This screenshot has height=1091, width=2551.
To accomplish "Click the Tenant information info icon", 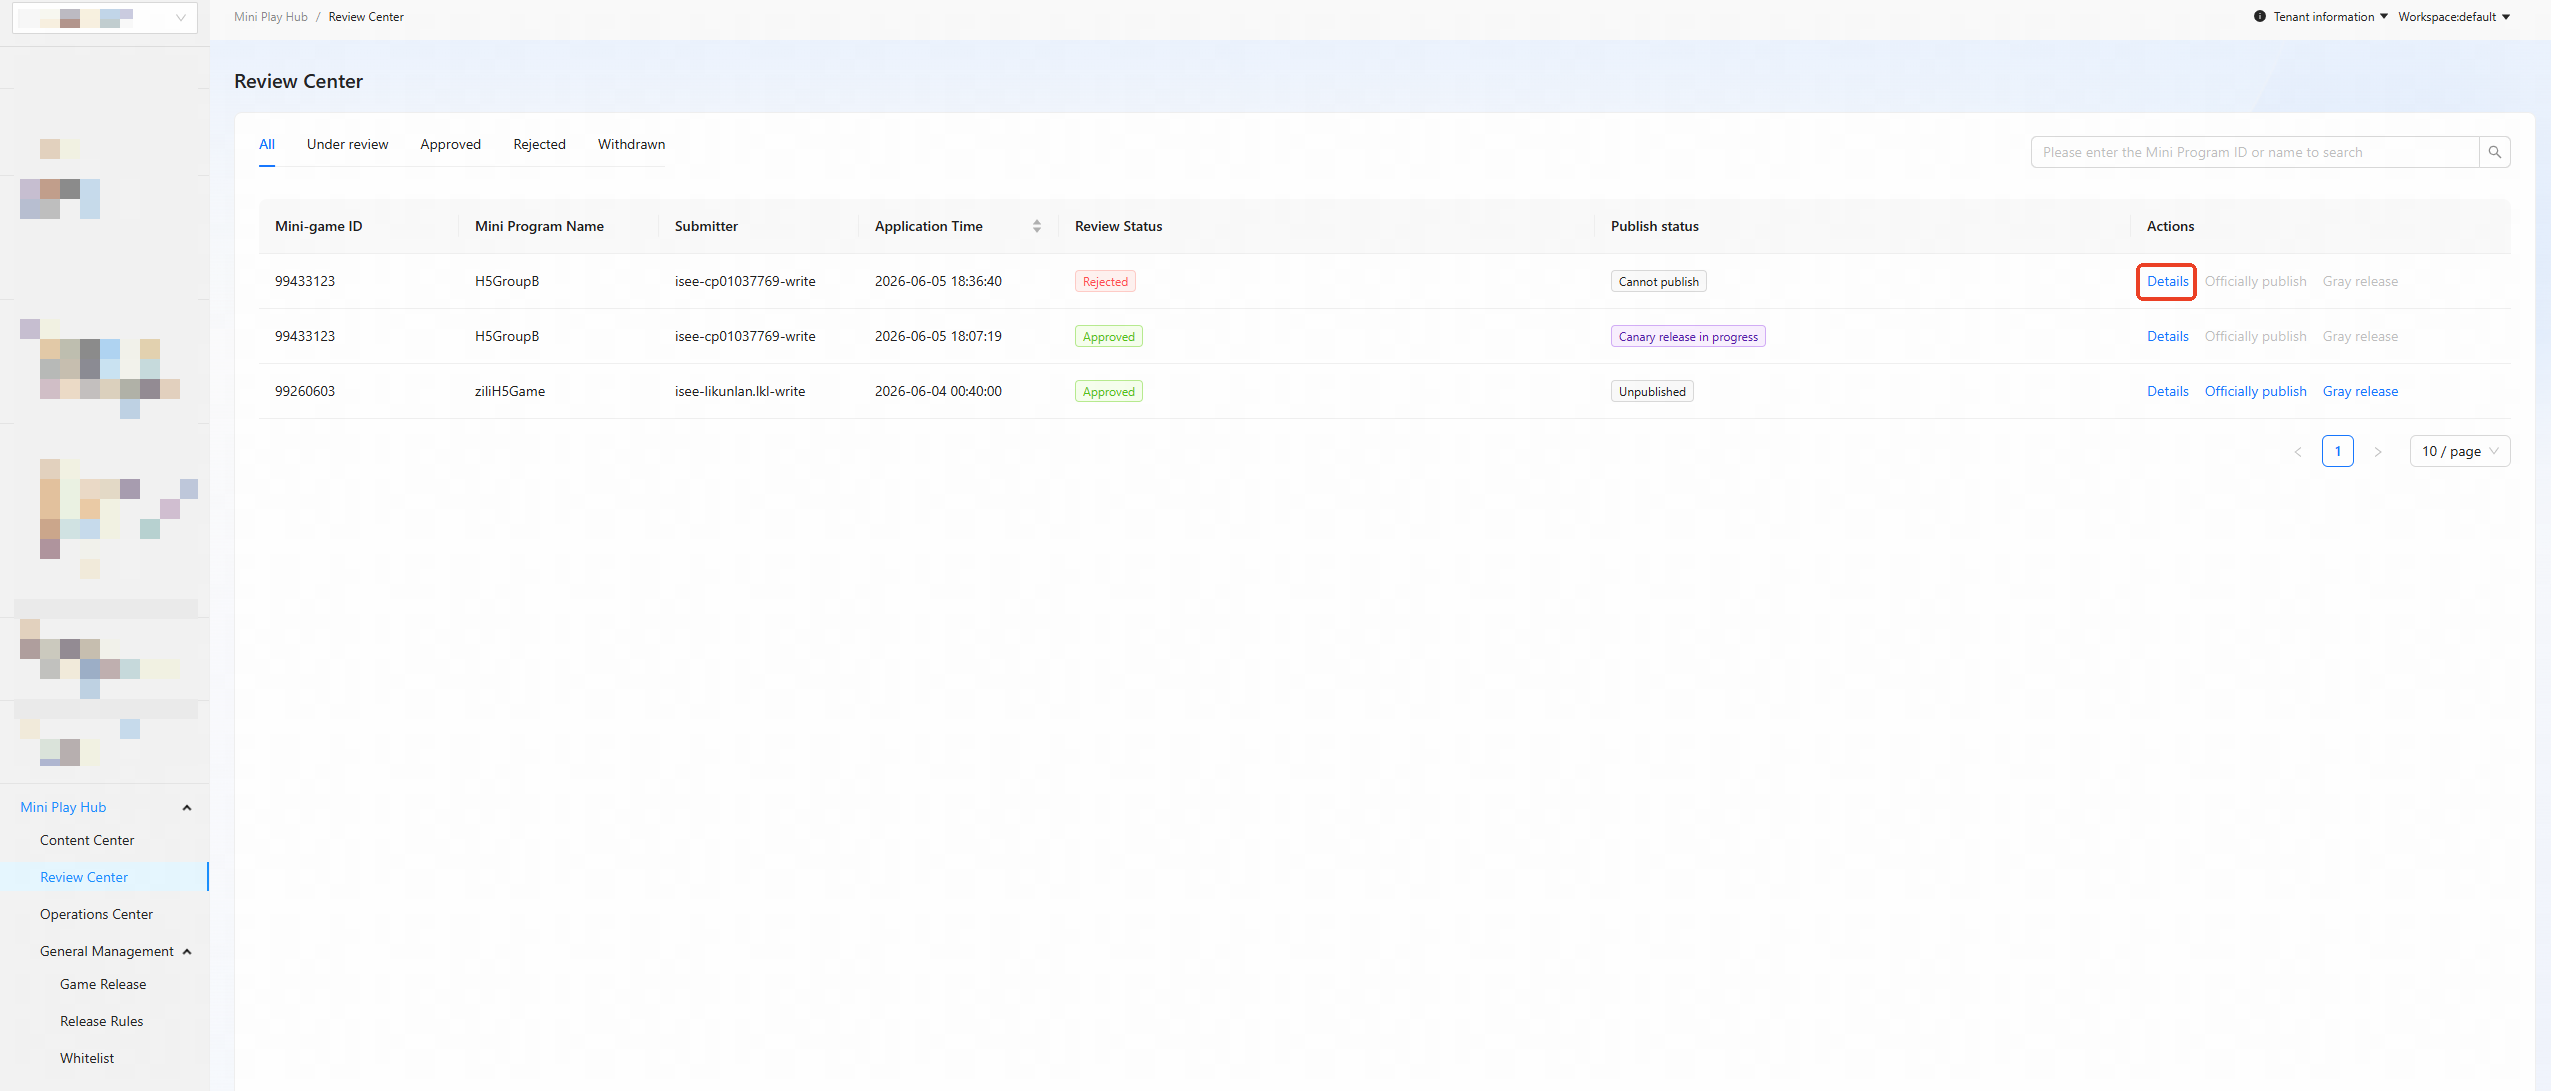I will [x=2259, y=17].
